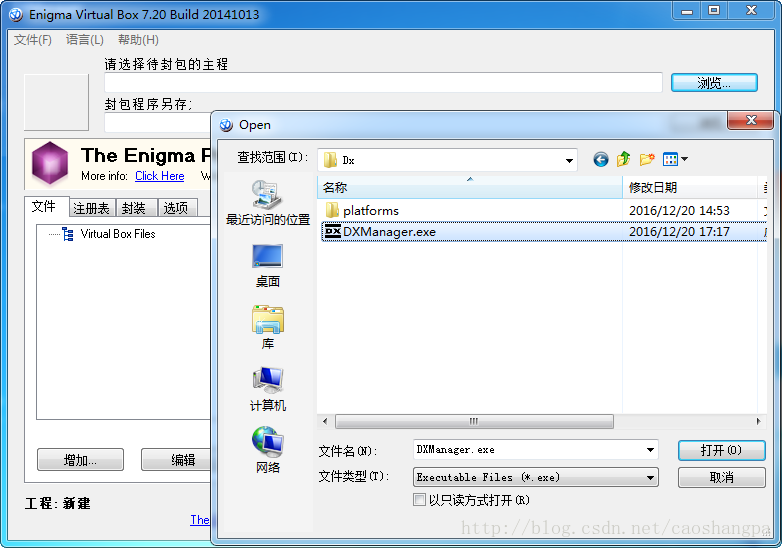Image resolution: width=782 pixels, height=548 pixels.
Task: Click the platforms folder name text
Action: (x=371, y=210)
